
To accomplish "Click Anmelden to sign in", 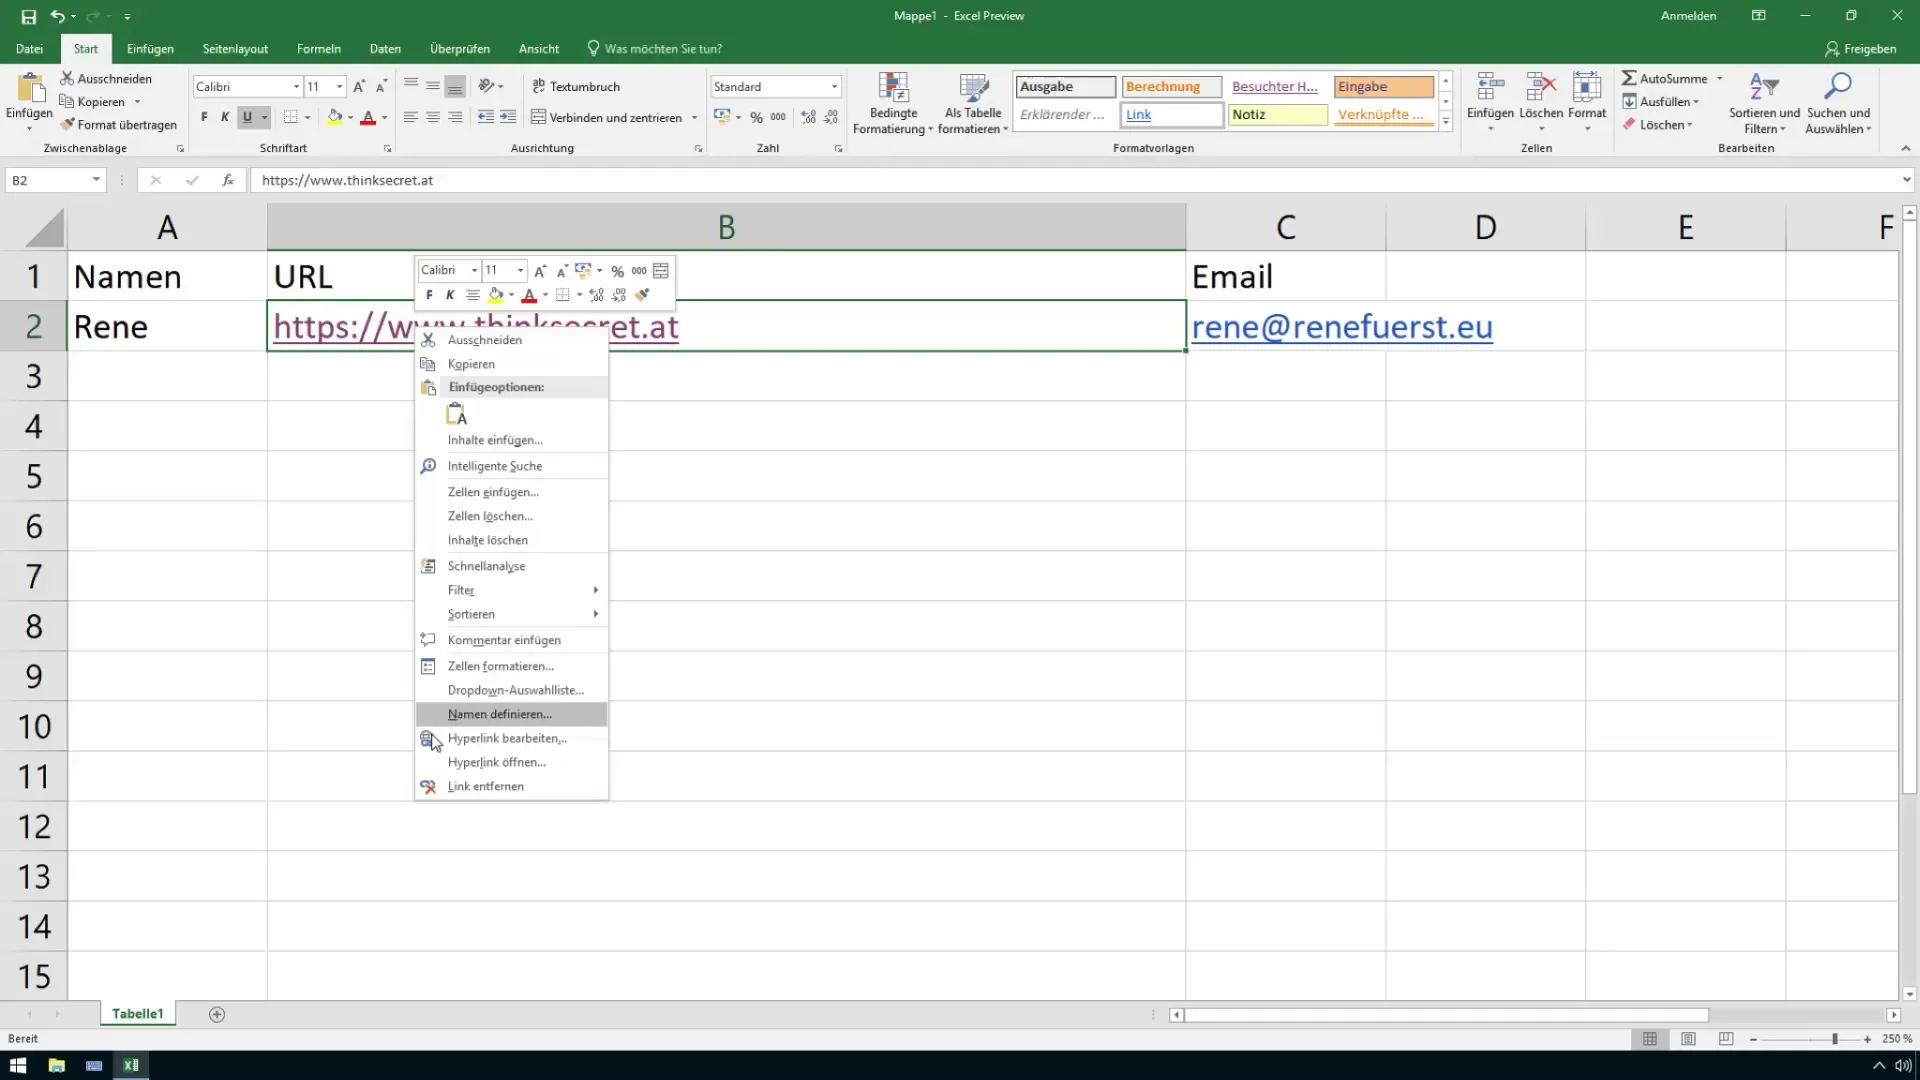I will (1688, 16).
